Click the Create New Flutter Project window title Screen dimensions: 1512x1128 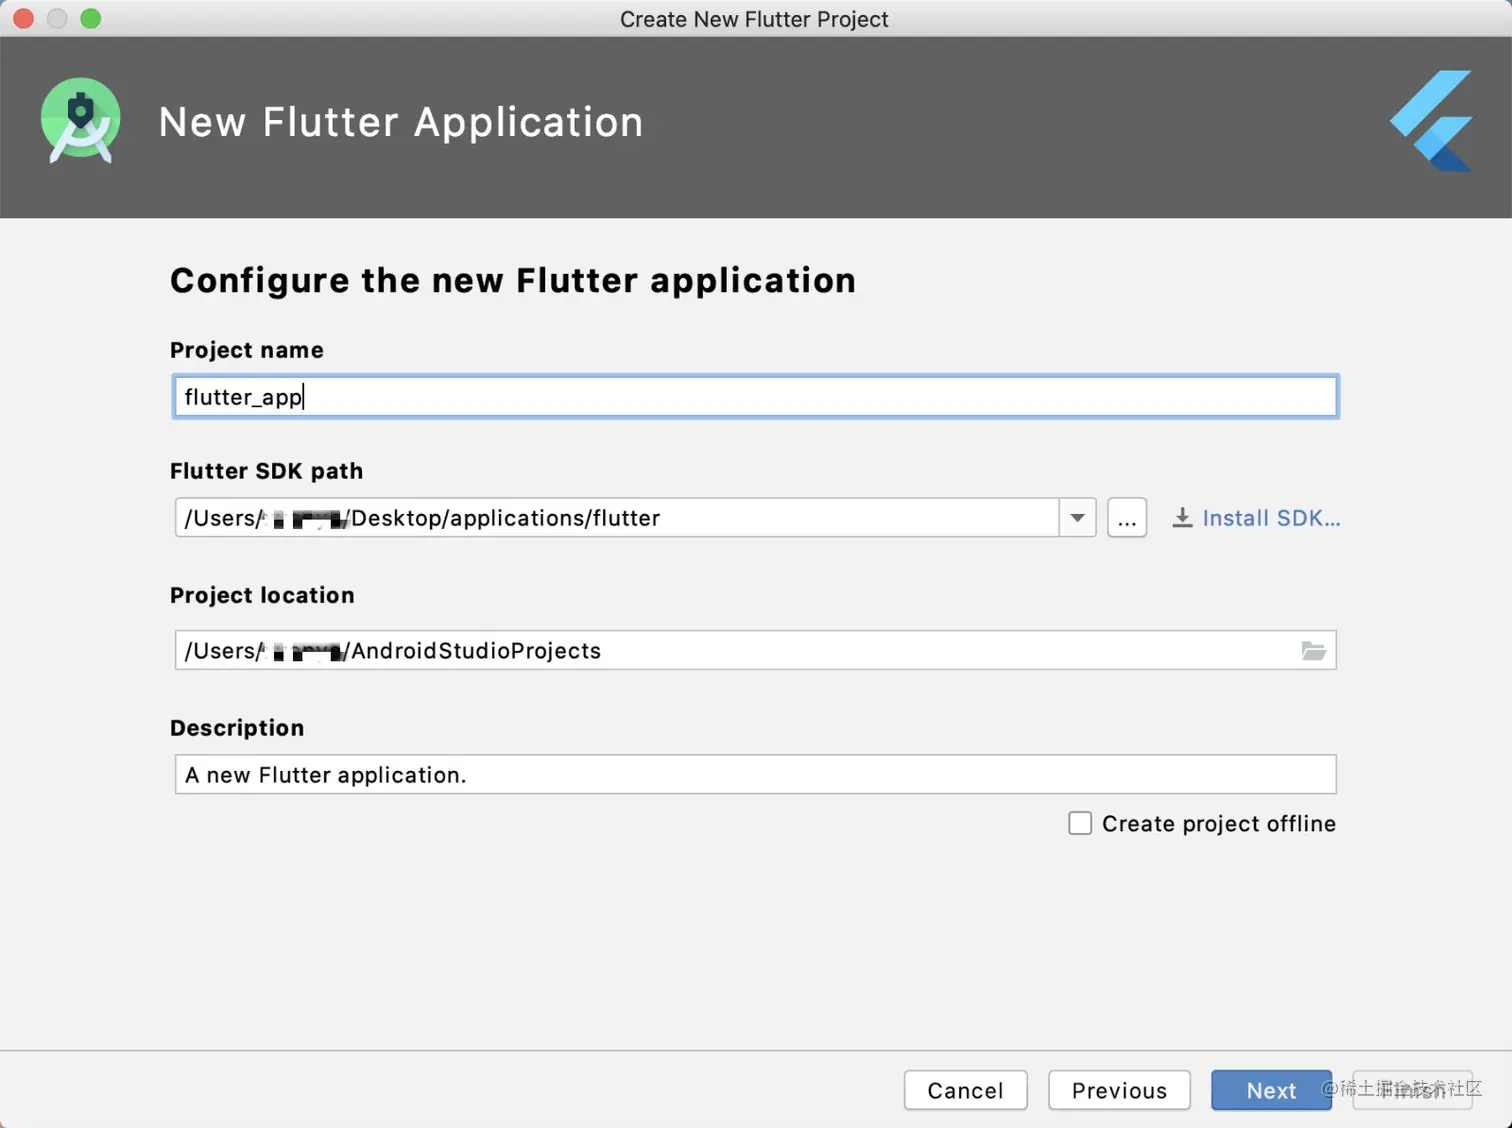click(754, 19)
